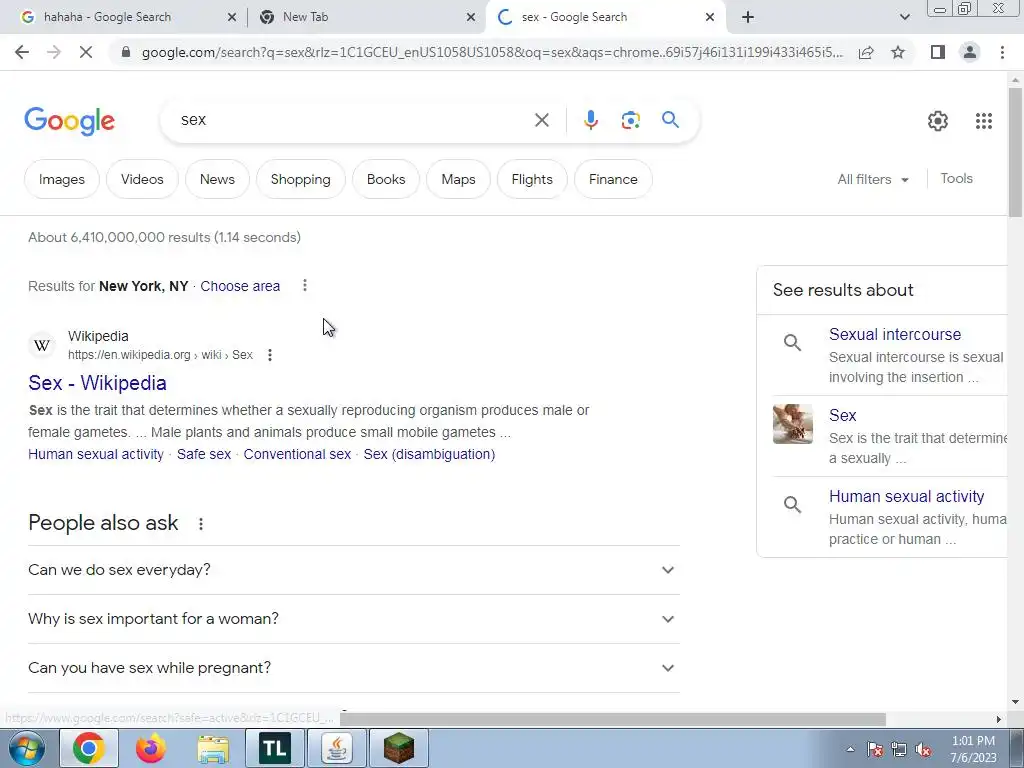Open the All filters dropdown
This screenshot has height=768, width=1024.
coord(872,179)
